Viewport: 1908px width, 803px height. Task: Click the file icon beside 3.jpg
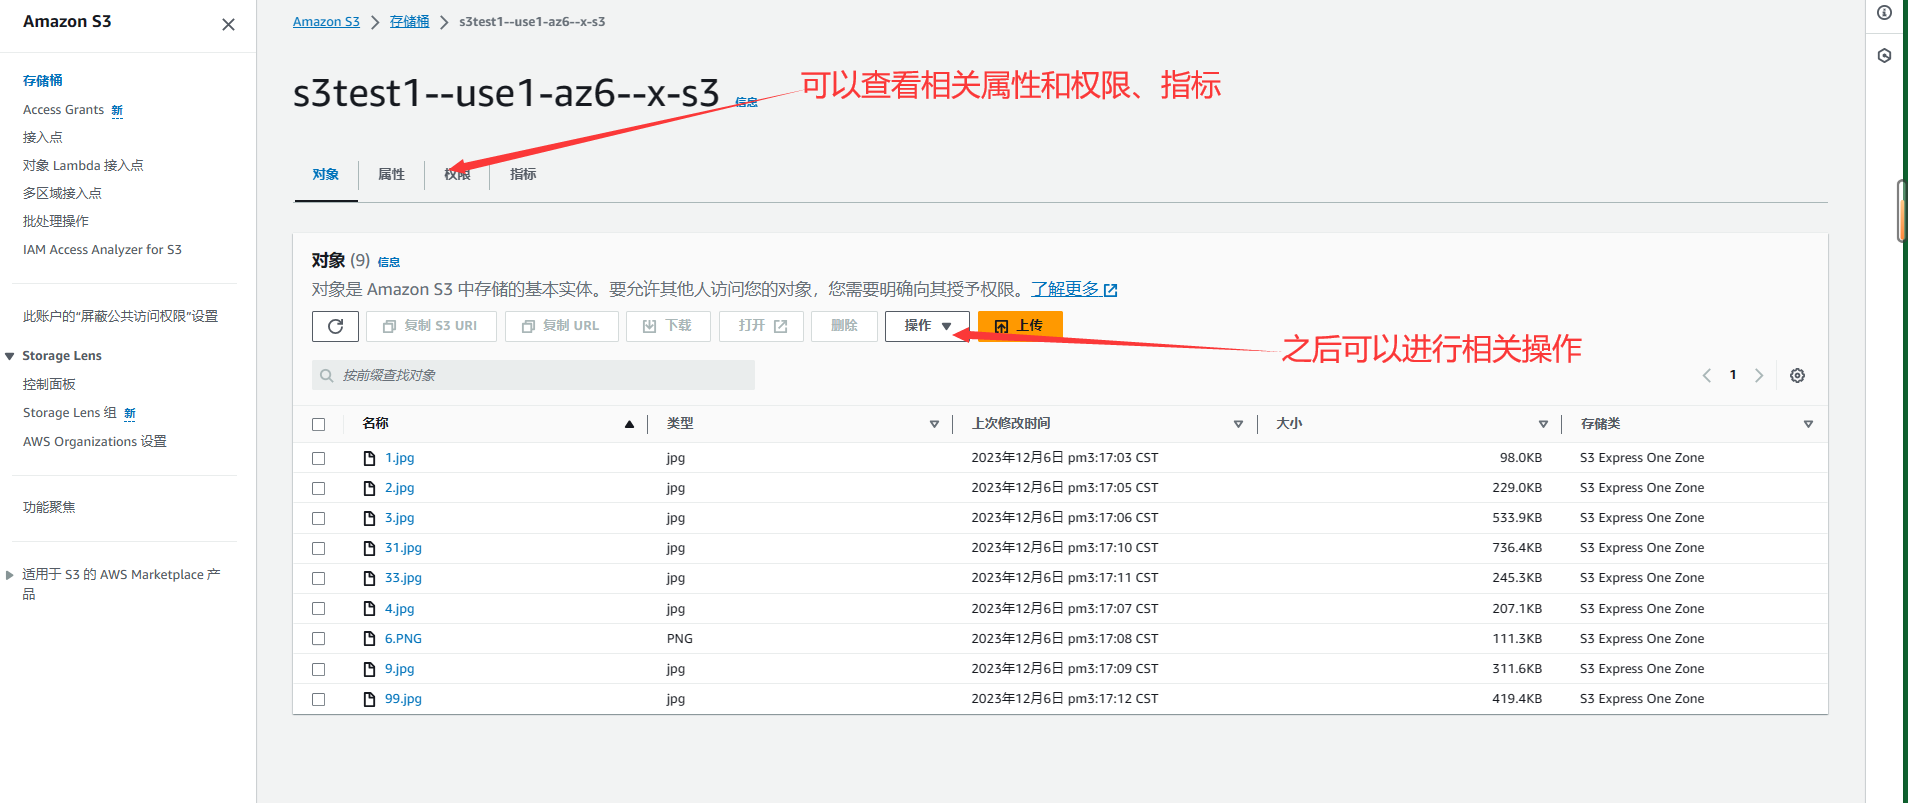click(x=369, y=518)
